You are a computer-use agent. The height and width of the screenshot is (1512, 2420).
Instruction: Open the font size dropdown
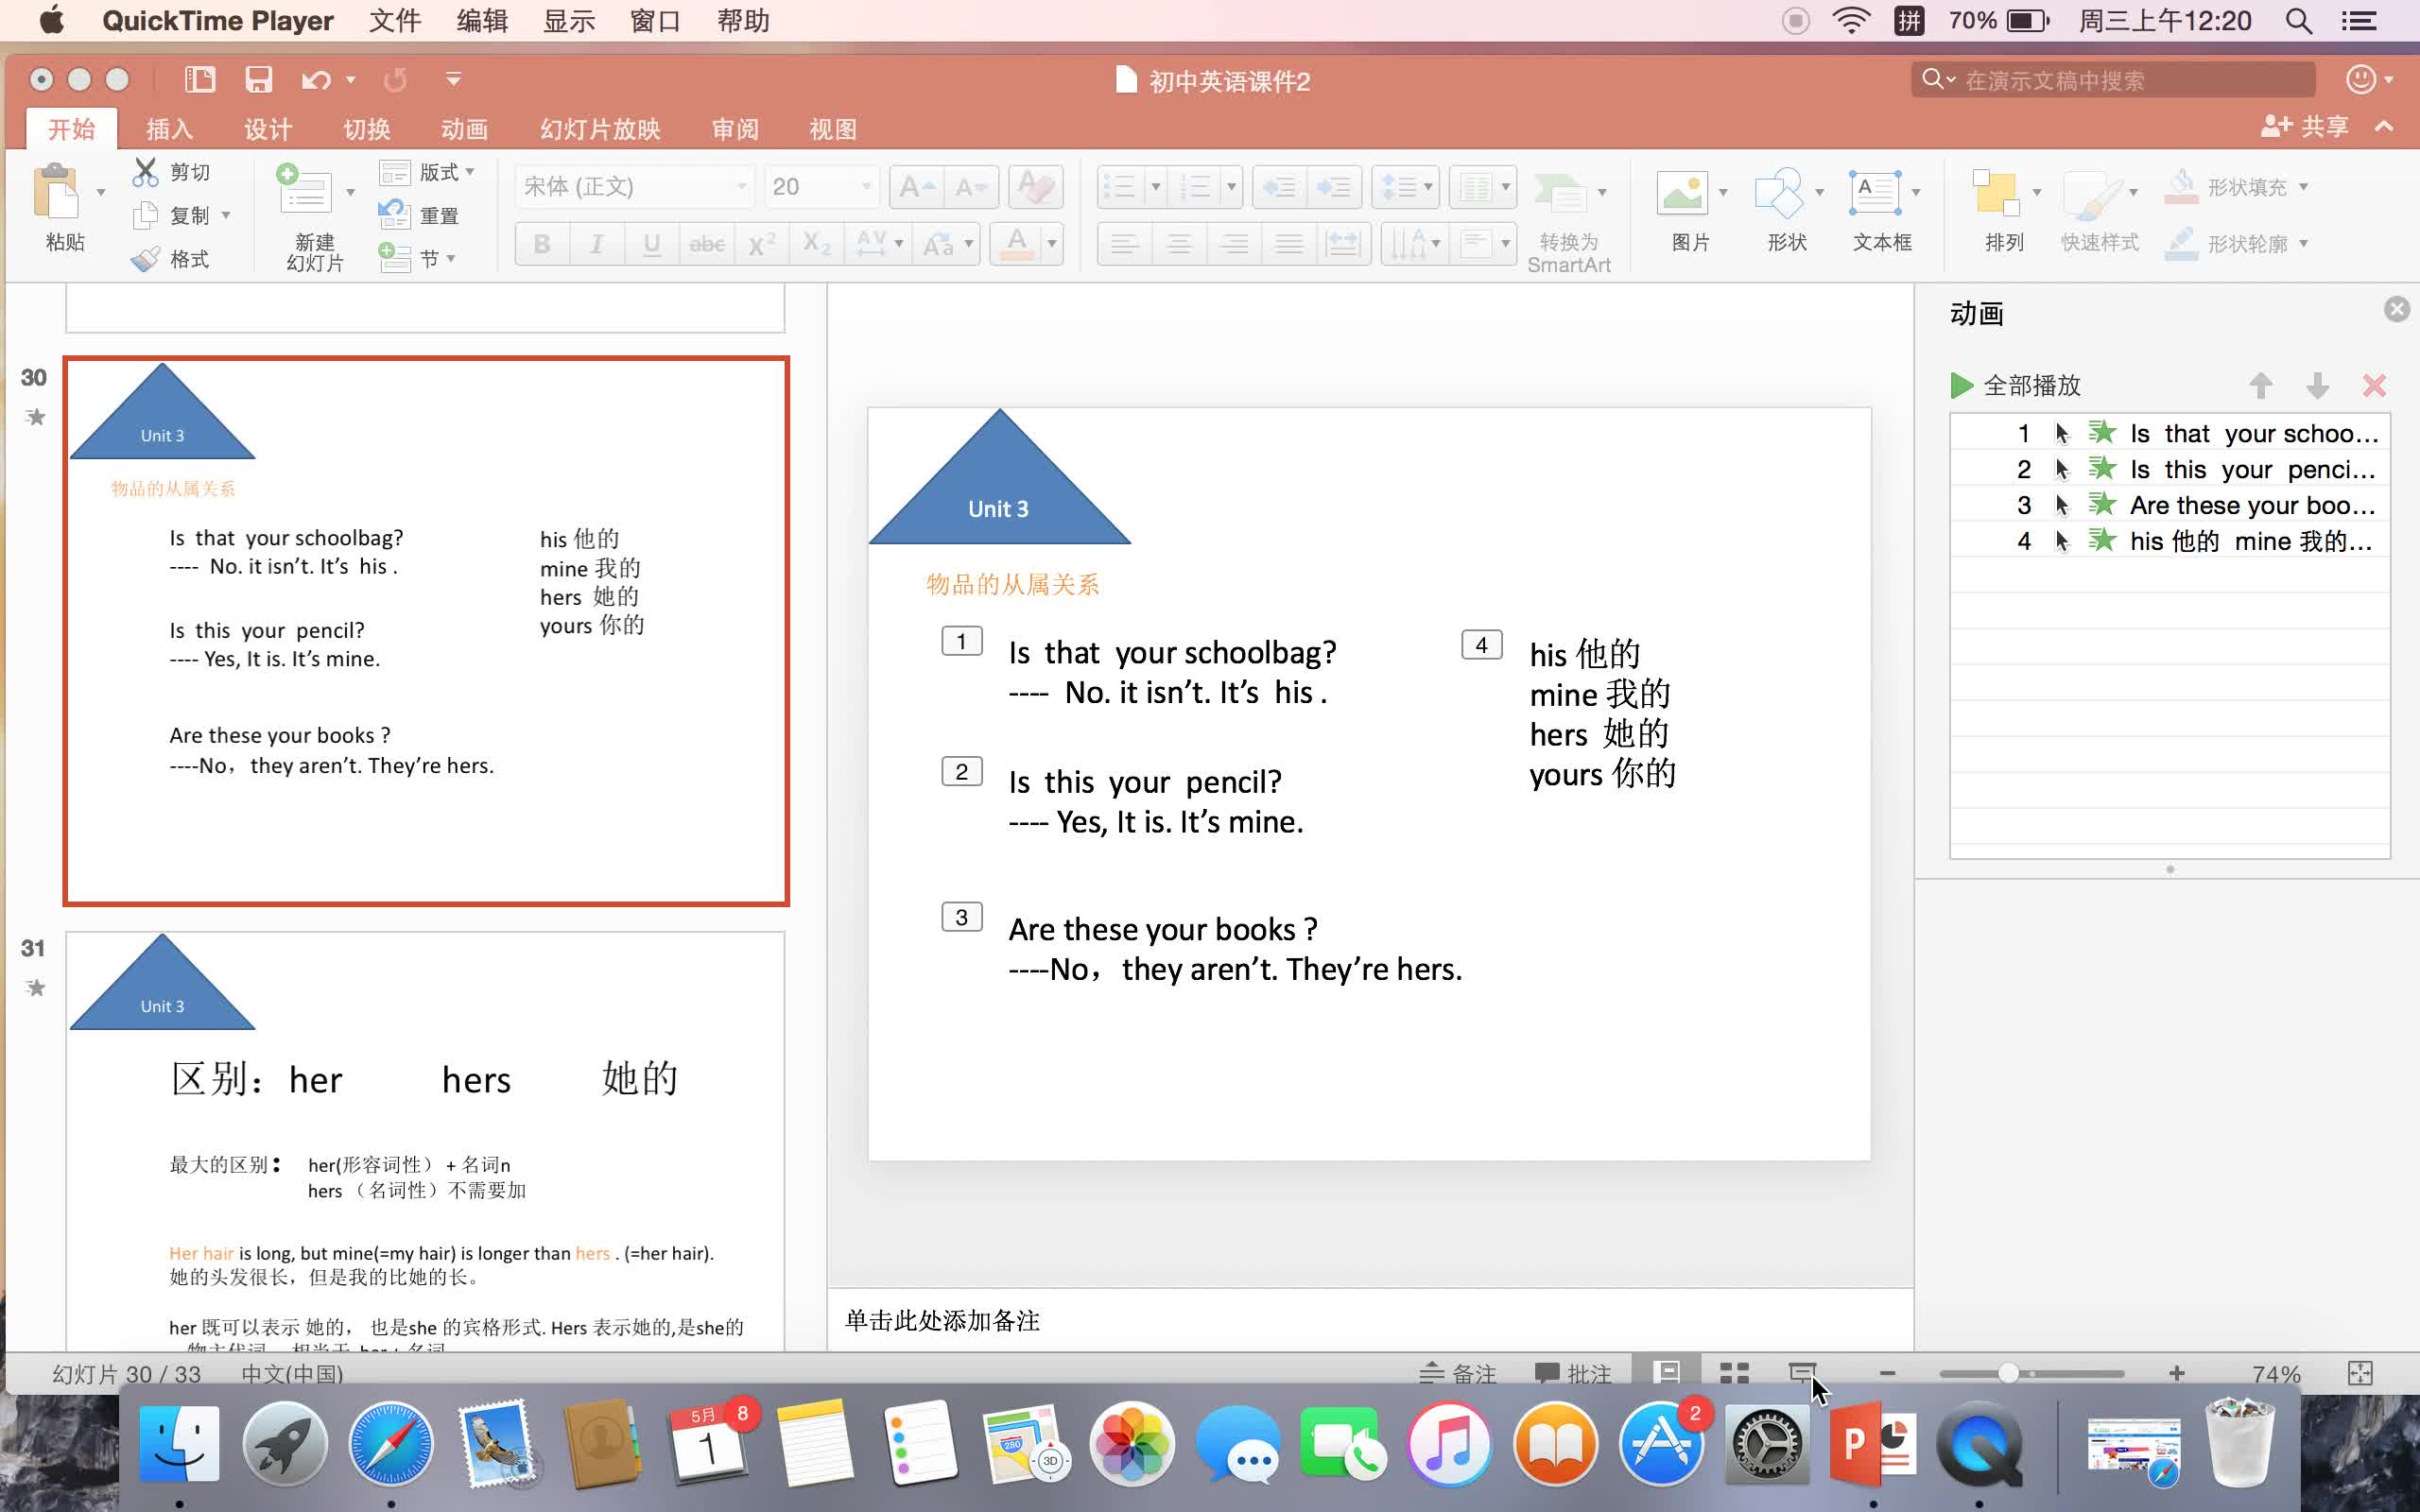pos(865,187)
